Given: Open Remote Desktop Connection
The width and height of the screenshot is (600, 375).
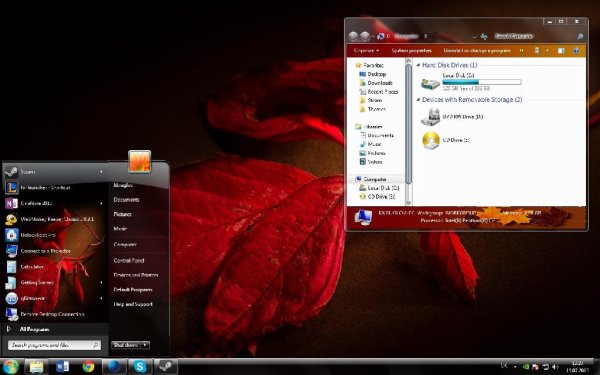Looking at the screenshot, I should point(54,314).
